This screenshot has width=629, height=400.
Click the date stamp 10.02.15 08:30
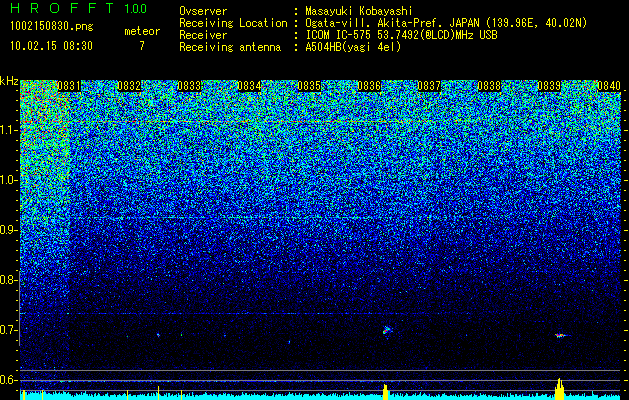51,46
